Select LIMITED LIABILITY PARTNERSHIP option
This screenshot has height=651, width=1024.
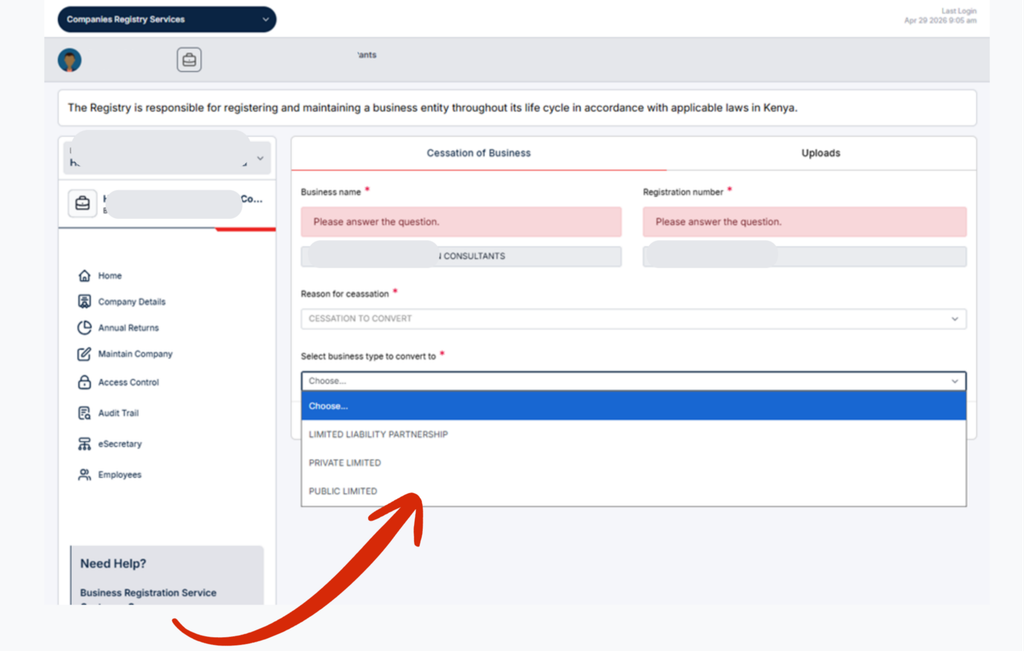(x=633, y=434)
